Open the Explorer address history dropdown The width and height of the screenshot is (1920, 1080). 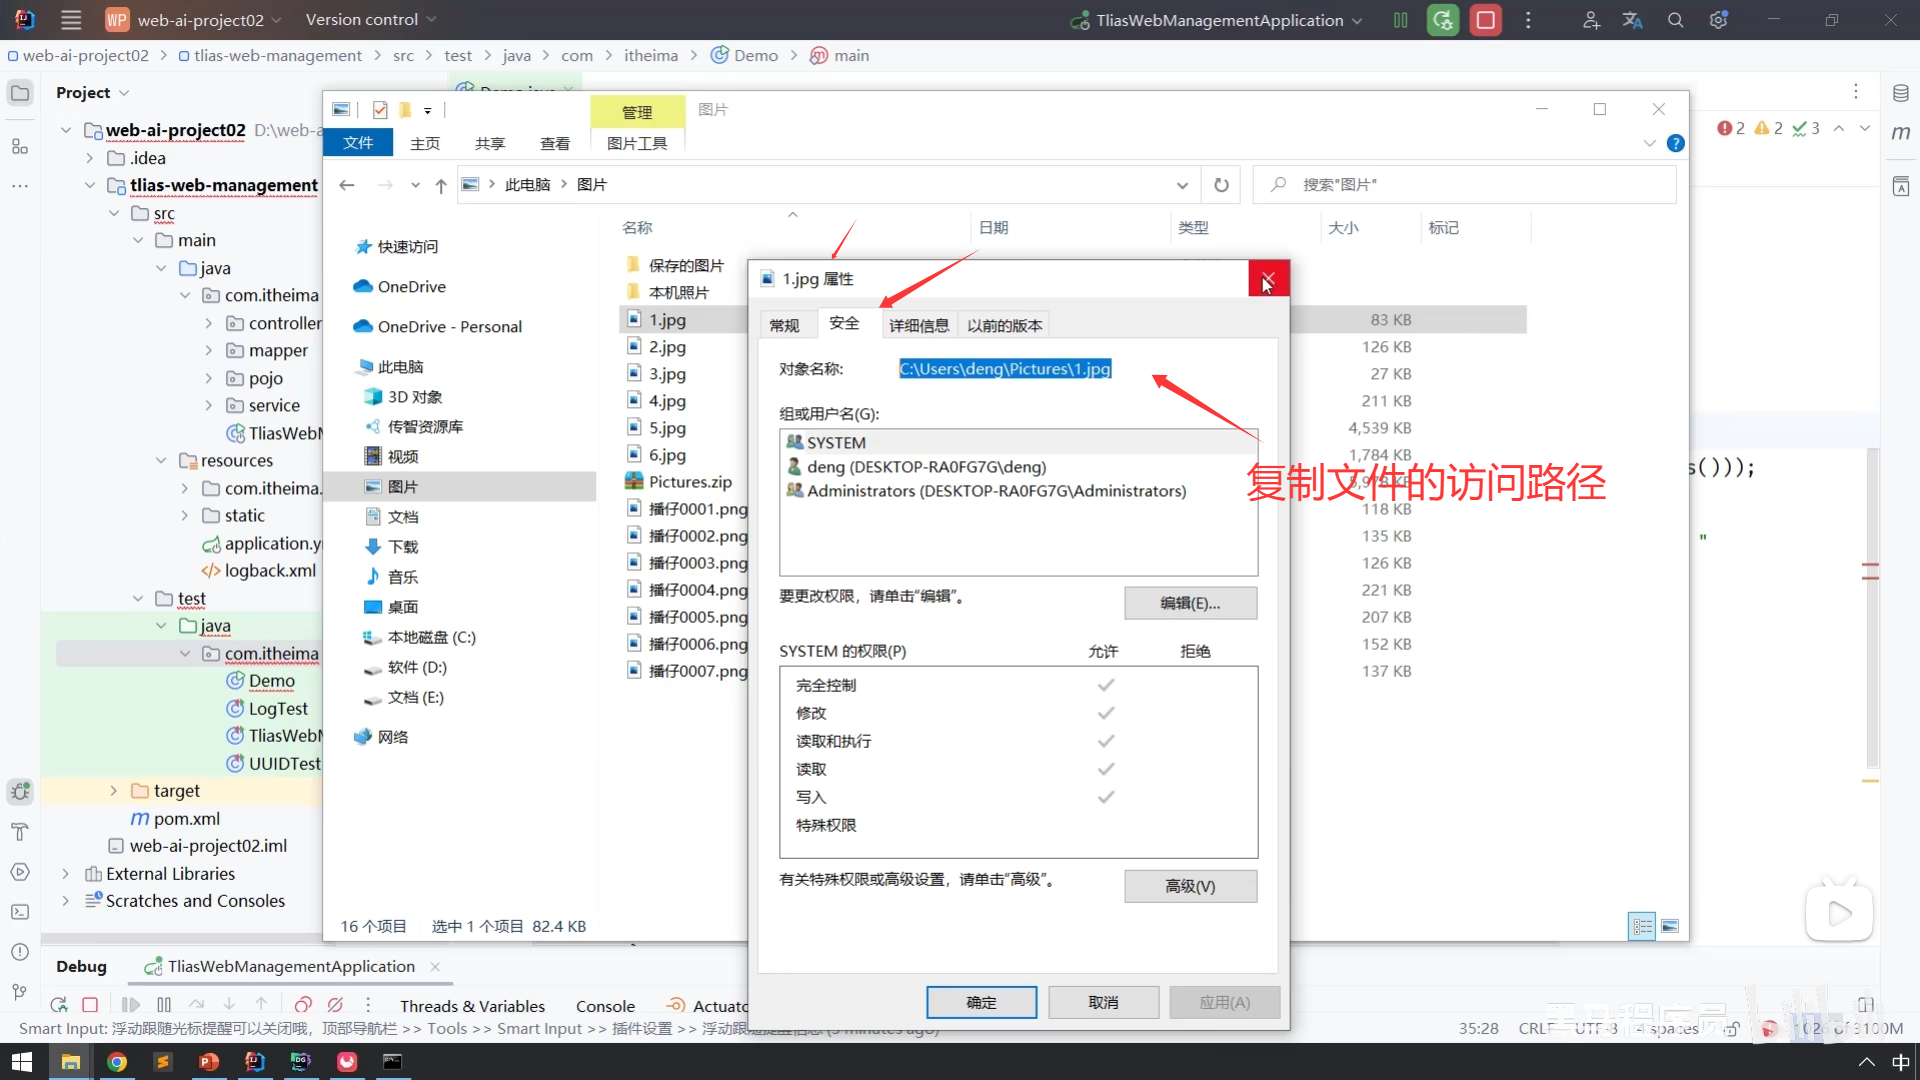(x=1182, y=185)
